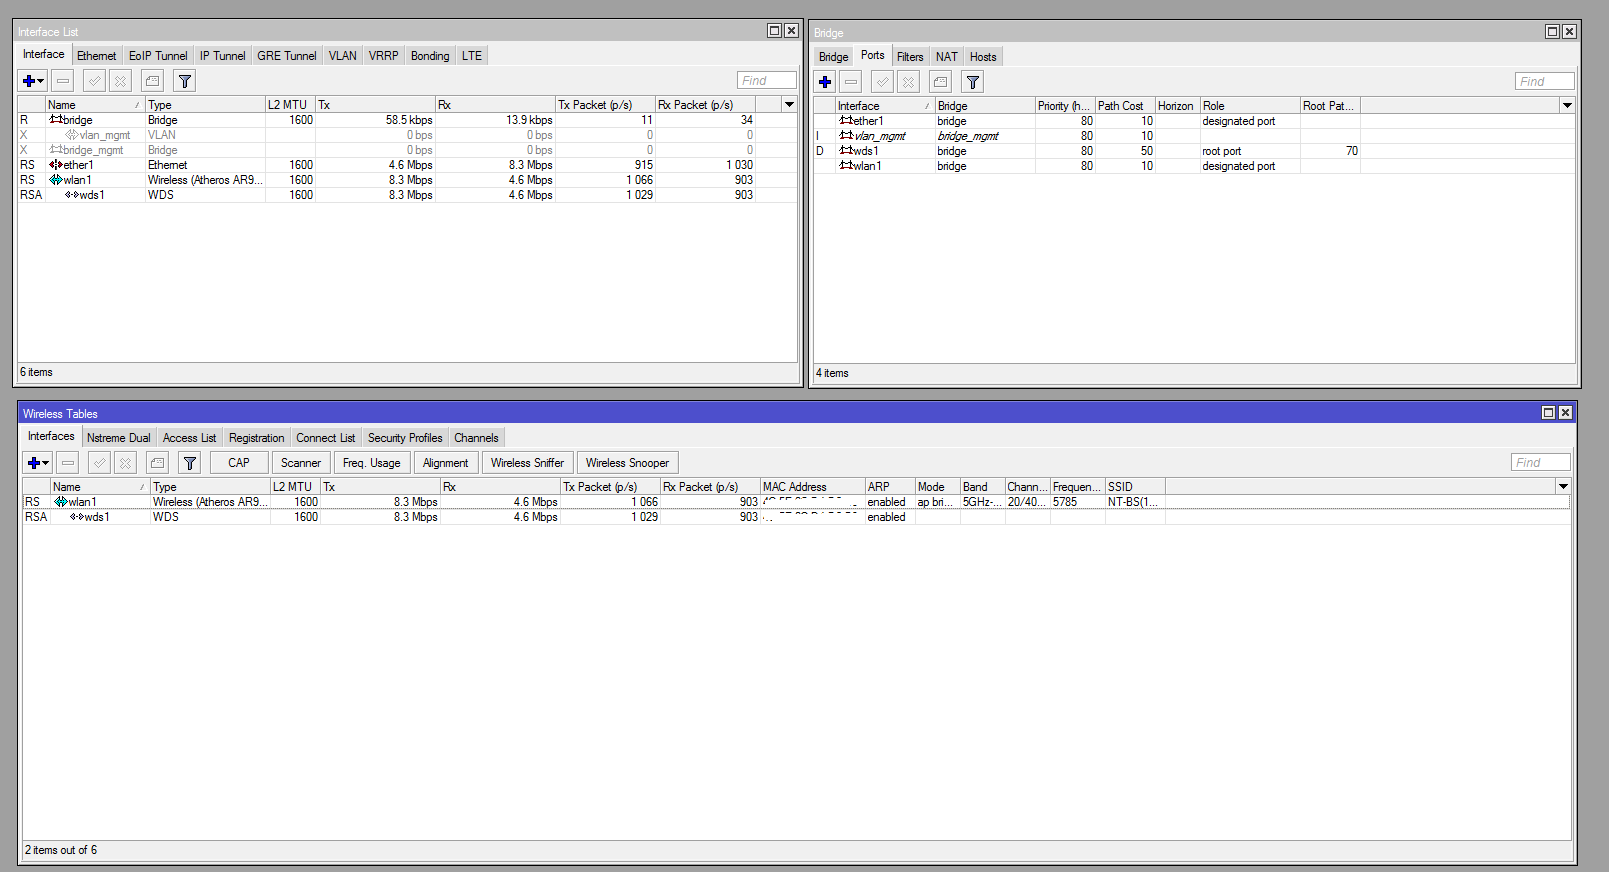The height and width of the screenshot is (872, 1609).
Task: Expand the column dropdown in Wireless Tables
Action: (x=1562, y=487)
